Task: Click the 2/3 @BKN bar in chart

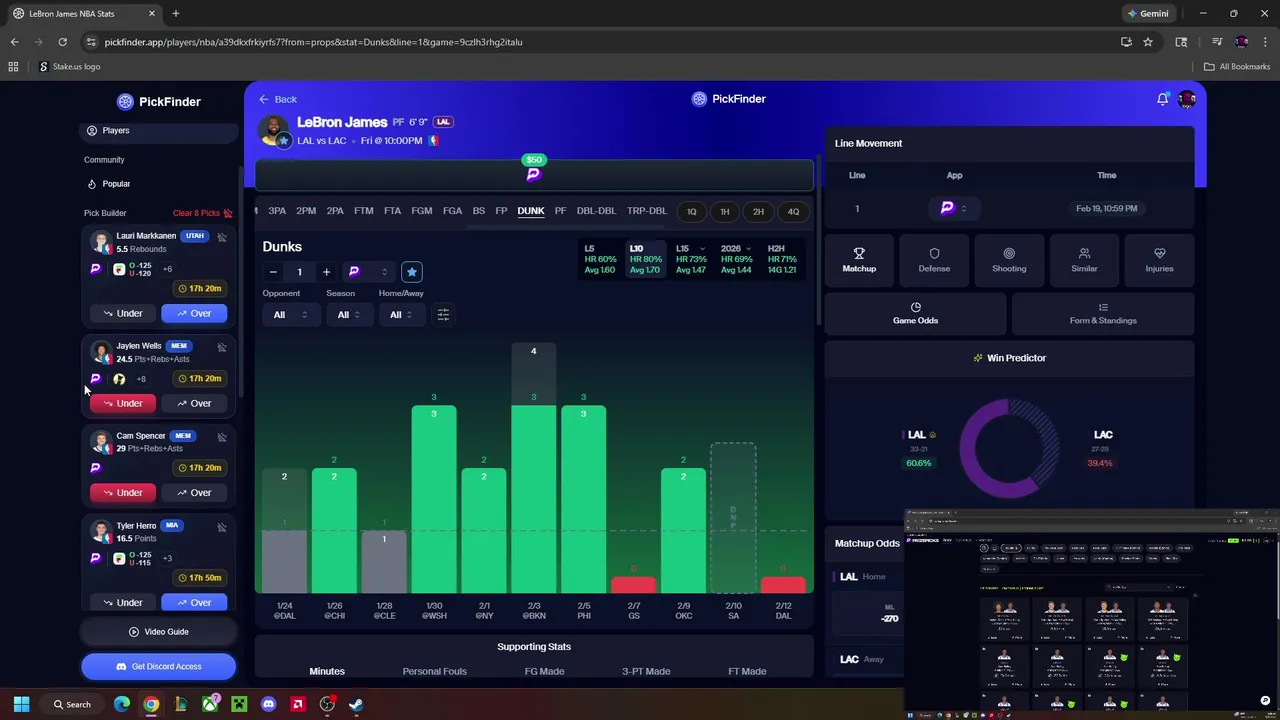Action: point(533,468)
